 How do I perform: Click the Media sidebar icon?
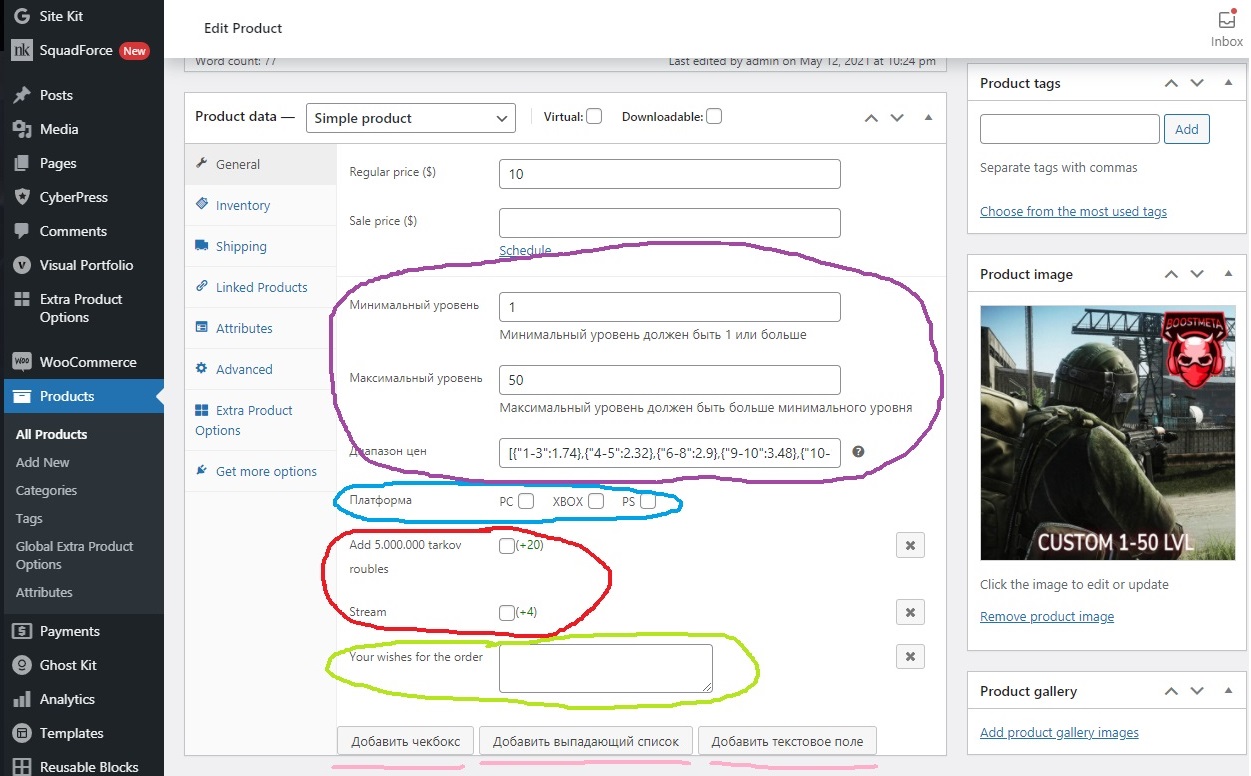pos(21,129)
